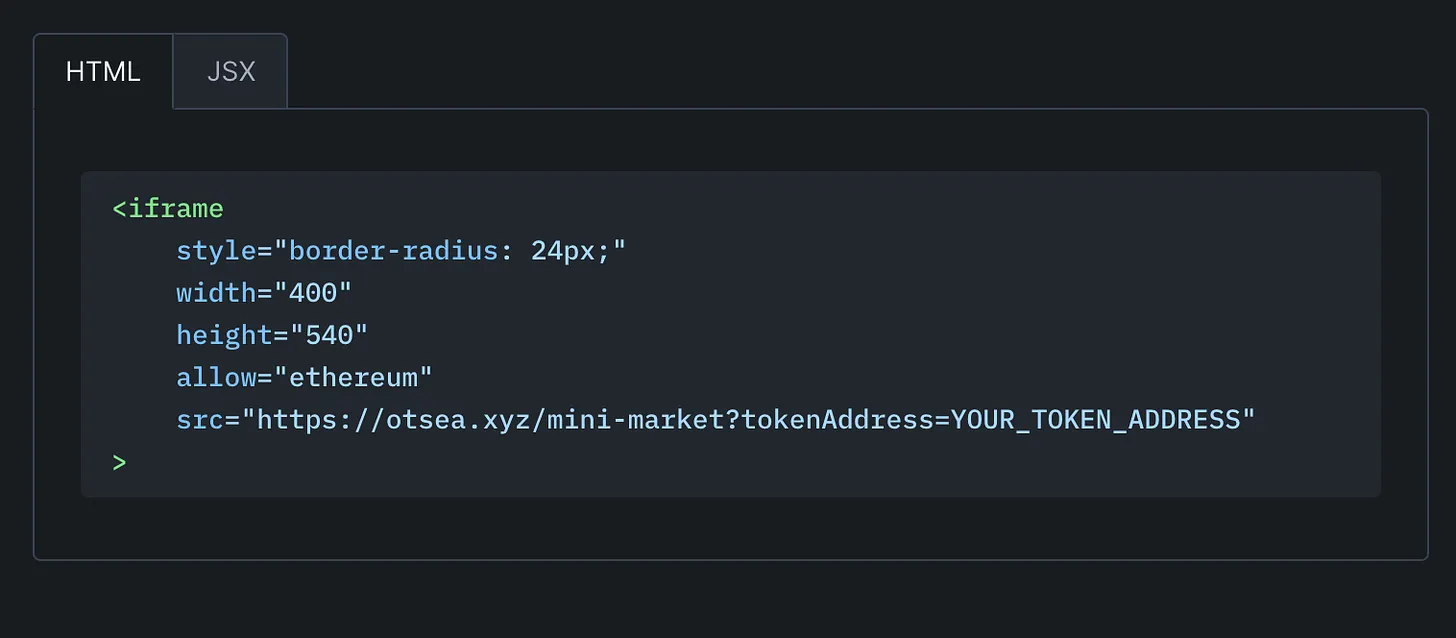Click the YOUR_TOKEN_ADDRESS placeholder text
The image size is (1456, 638).
1095,419
